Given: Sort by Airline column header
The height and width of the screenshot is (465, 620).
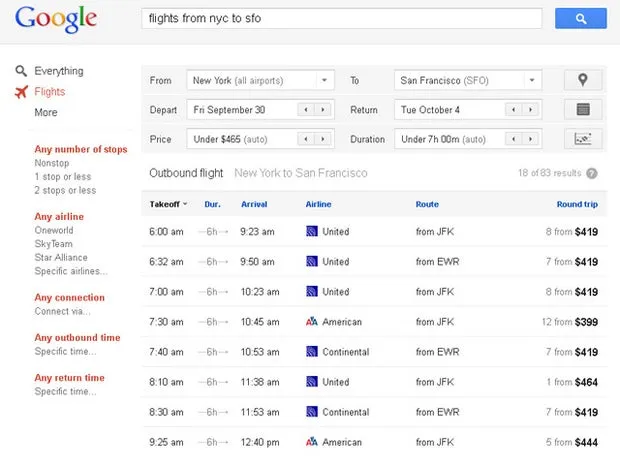Looking at the screenshot, I should pos(318,204).
